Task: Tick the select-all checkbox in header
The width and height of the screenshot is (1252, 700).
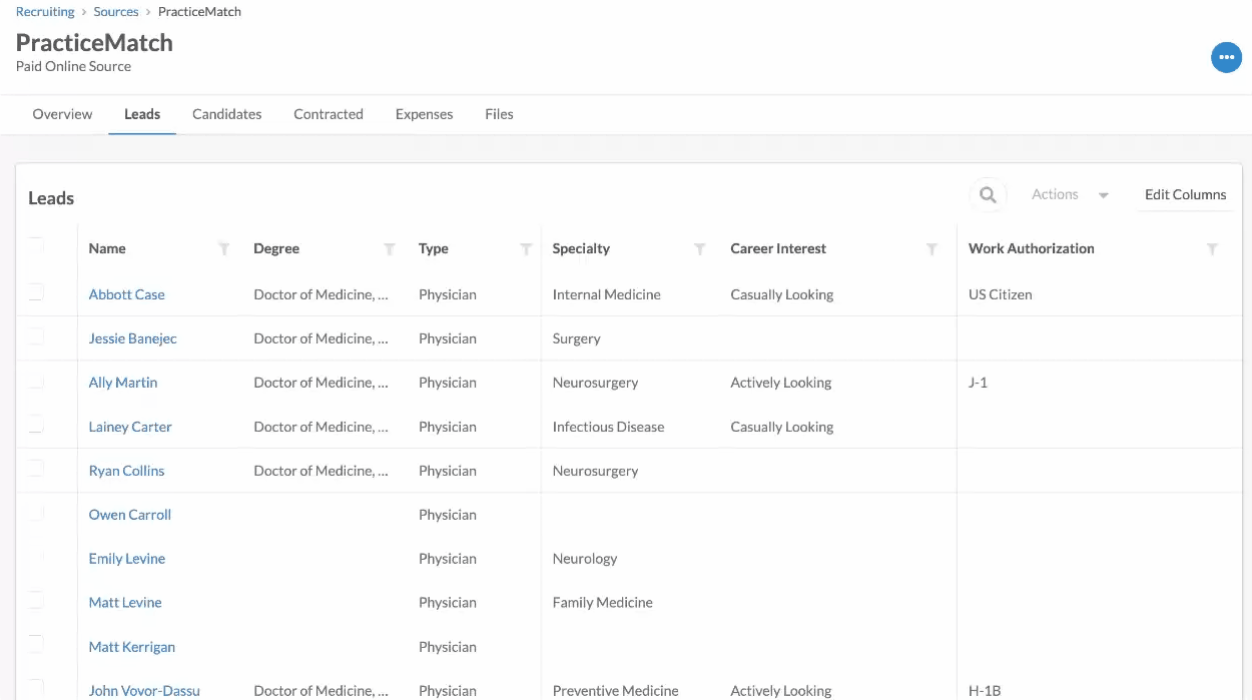Action: click(x=36, y=247)
